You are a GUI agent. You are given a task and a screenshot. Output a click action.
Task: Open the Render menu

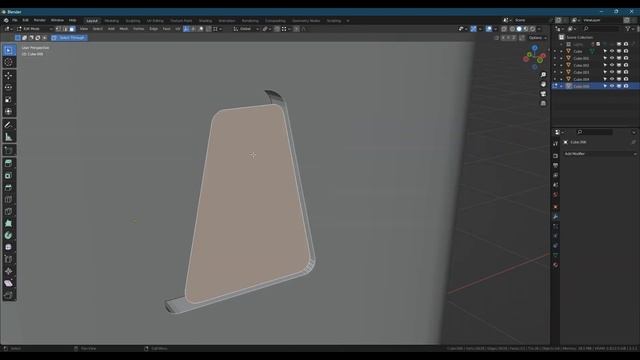point(40,20)
